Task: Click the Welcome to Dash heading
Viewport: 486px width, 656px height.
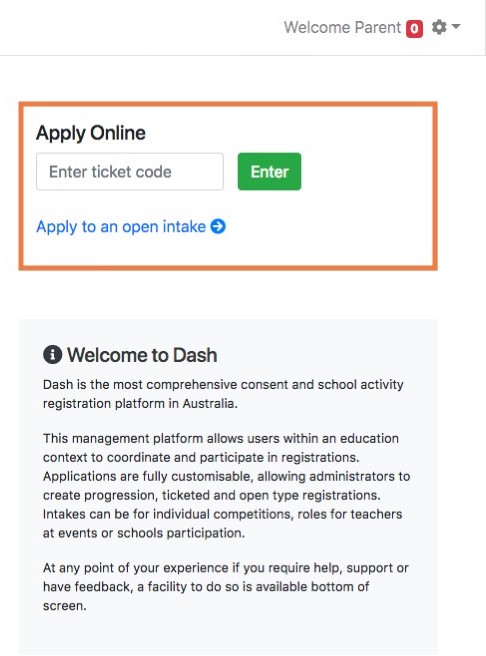Action: pyautogui.click(x=142, y=355)
